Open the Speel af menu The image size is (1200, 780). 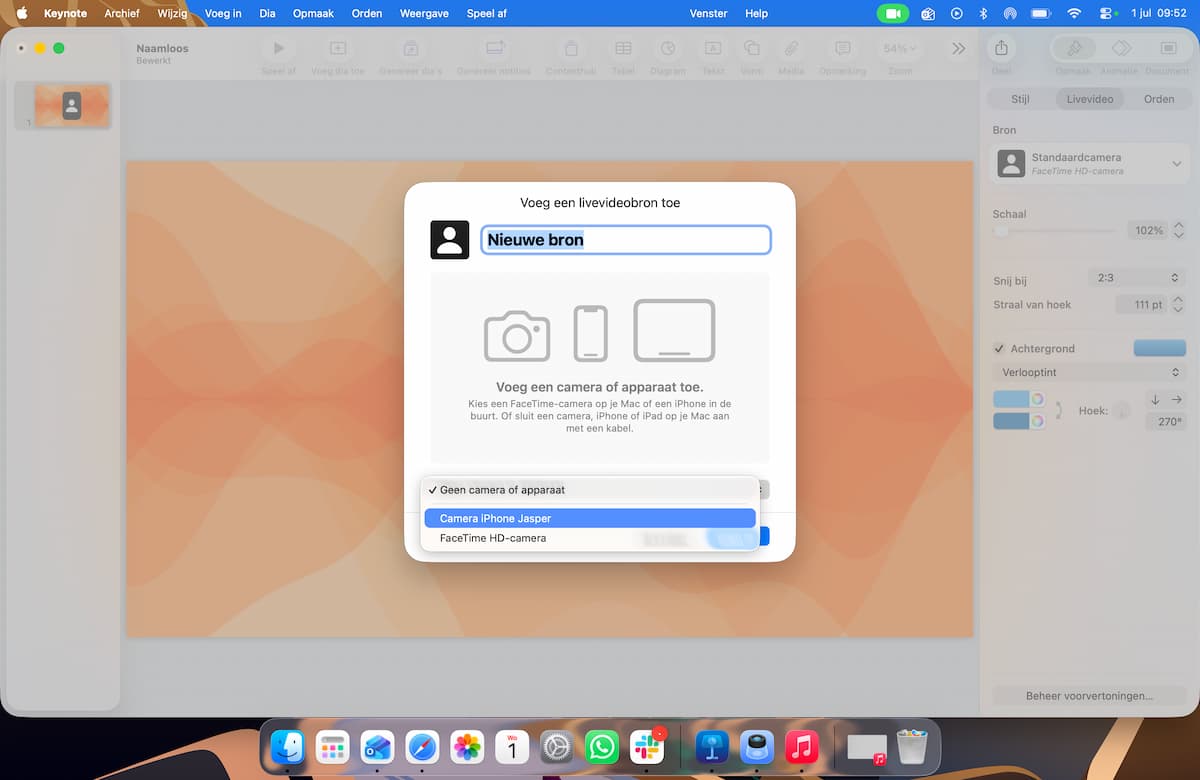pyautogui.click(x=487, y=13)
